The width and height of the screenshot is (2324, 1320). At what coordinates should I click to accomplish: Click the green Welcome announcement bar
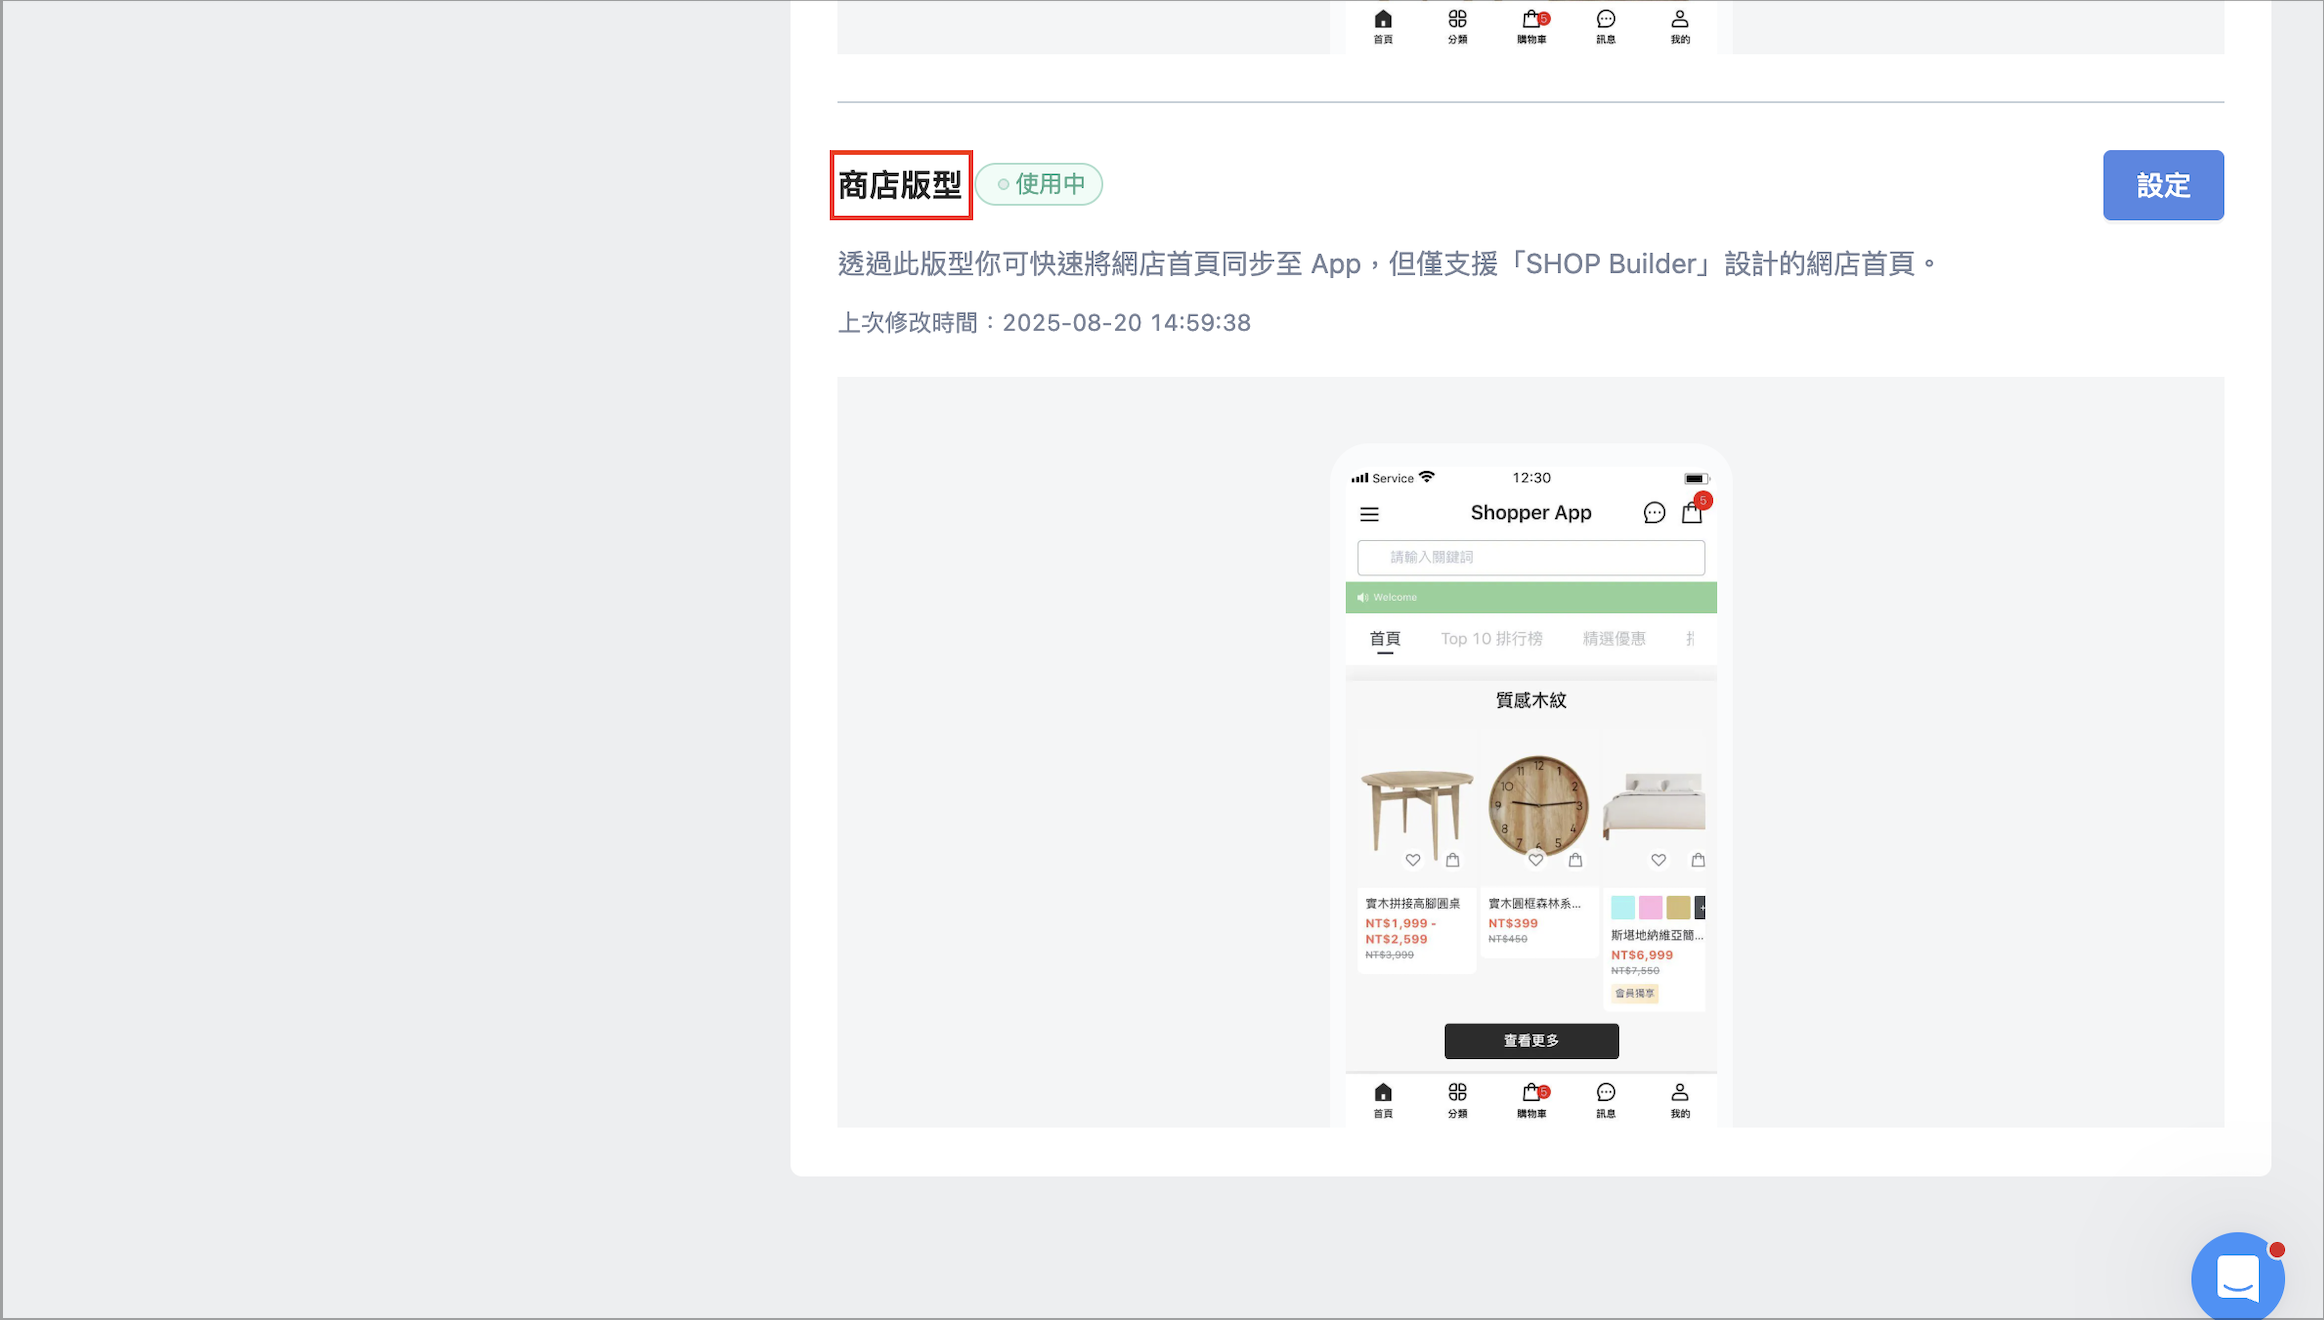pos(1531,597)
